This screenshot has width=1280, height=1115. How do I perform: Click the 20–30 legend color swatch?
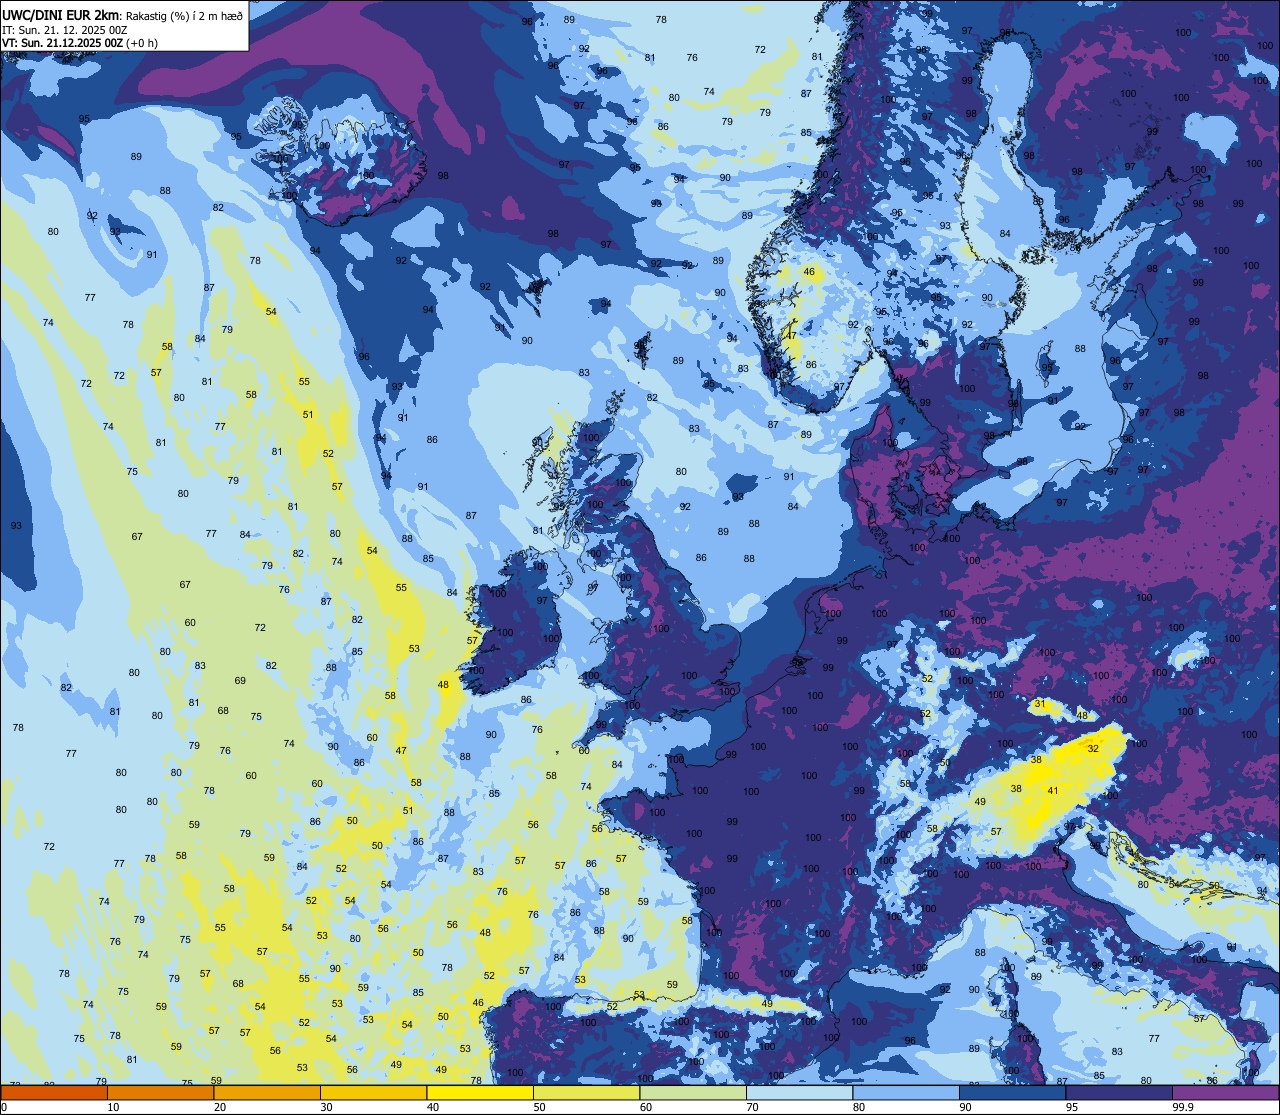267,1092
